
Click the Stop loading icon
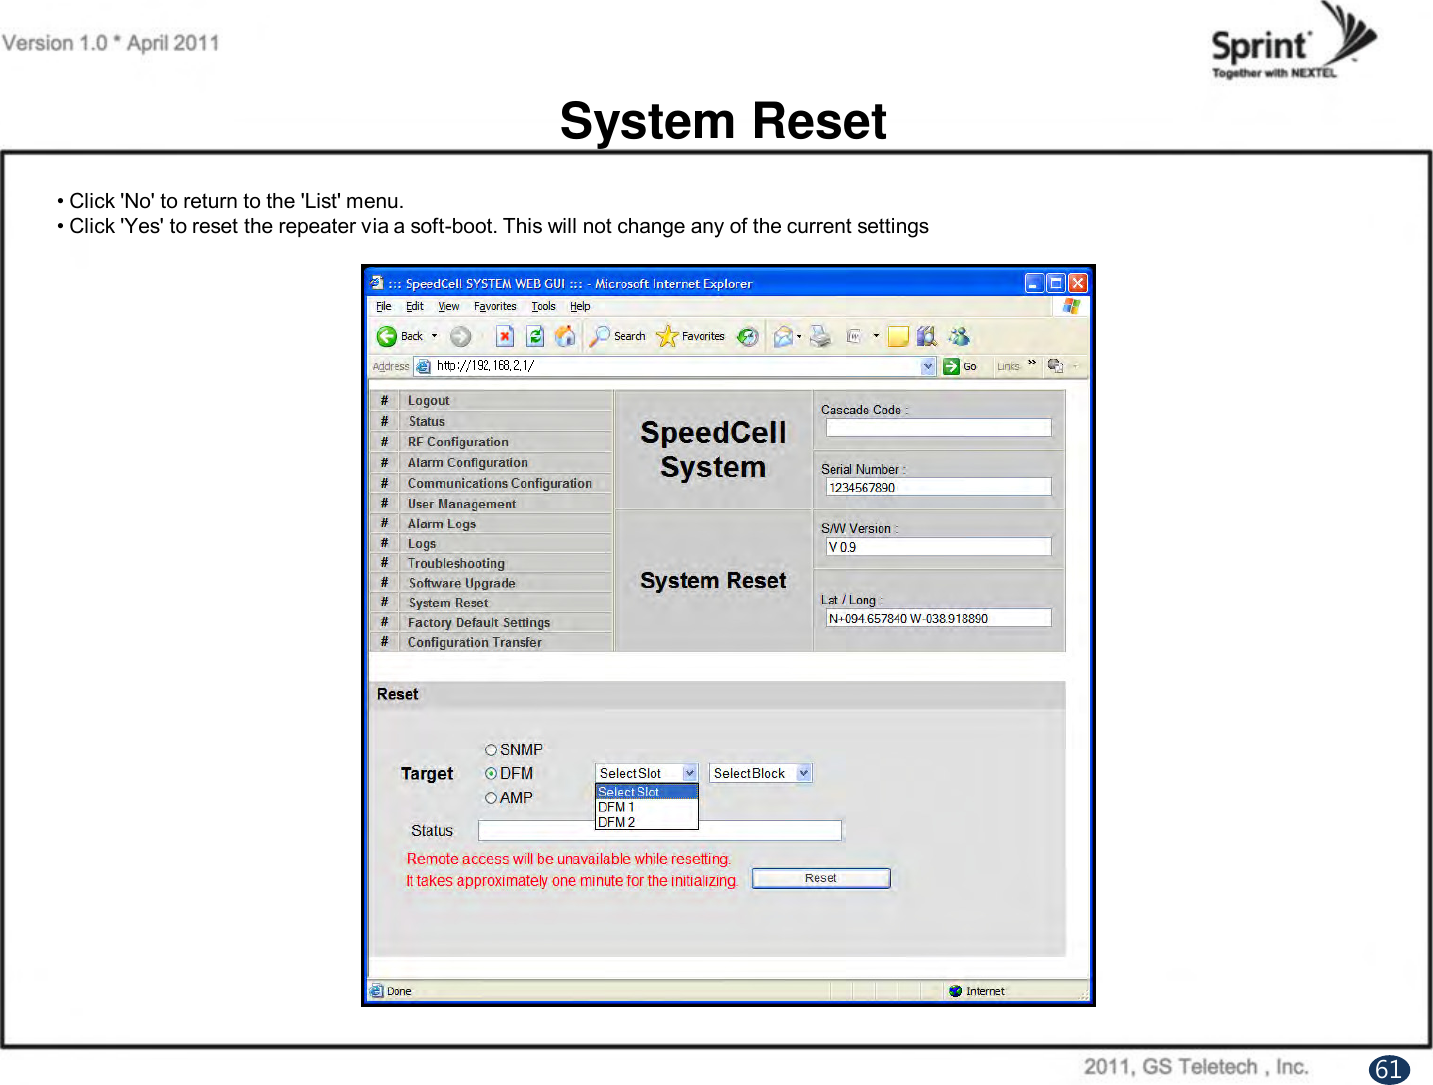pos(505,336)
